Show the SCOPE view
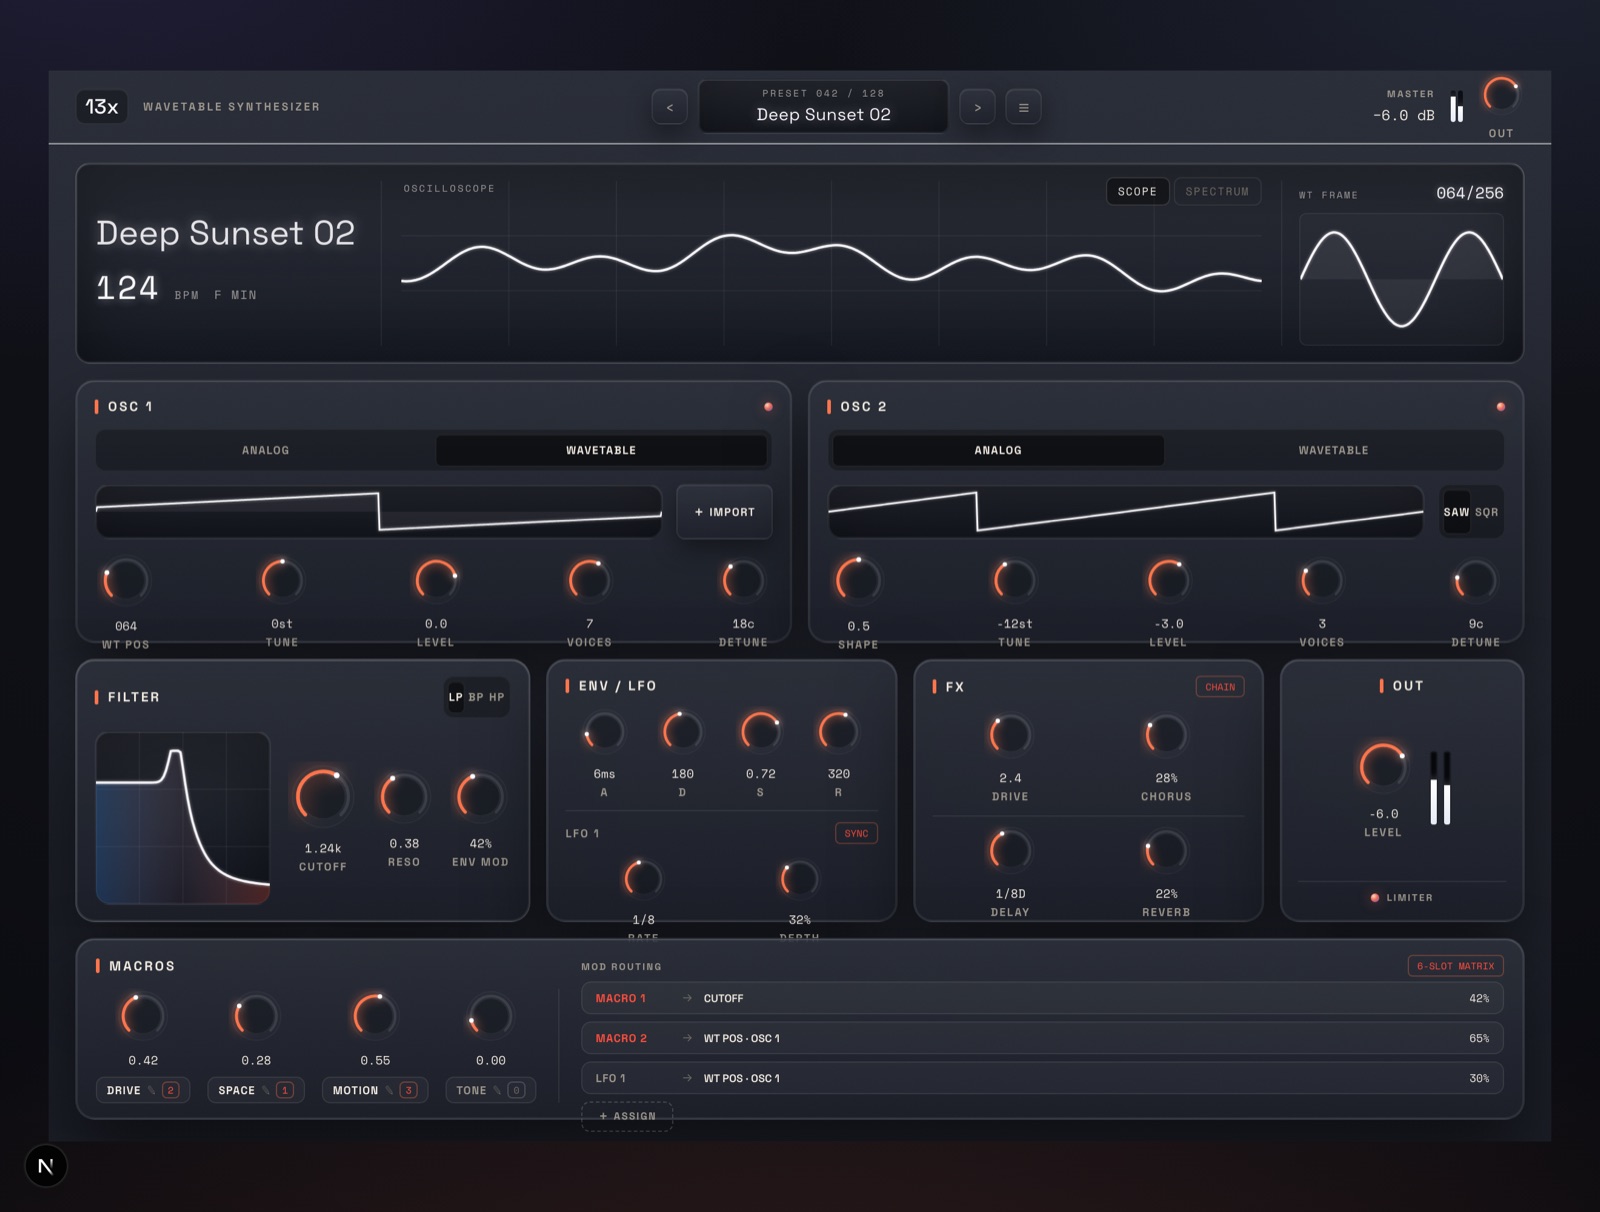Image resolution: width=1600 pixels, height=1212 pixels. pyautogui.click(x=1137, y=191)
